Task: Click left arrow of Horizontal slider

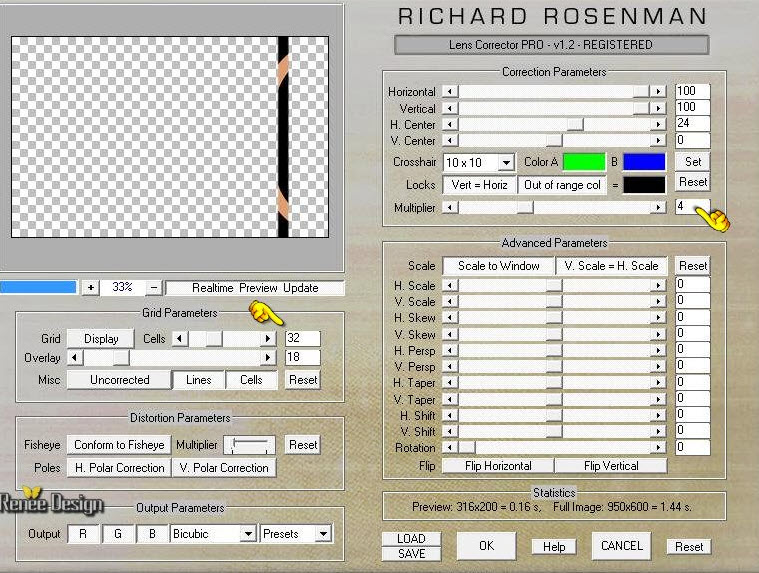Action: [x=450, y=91]
